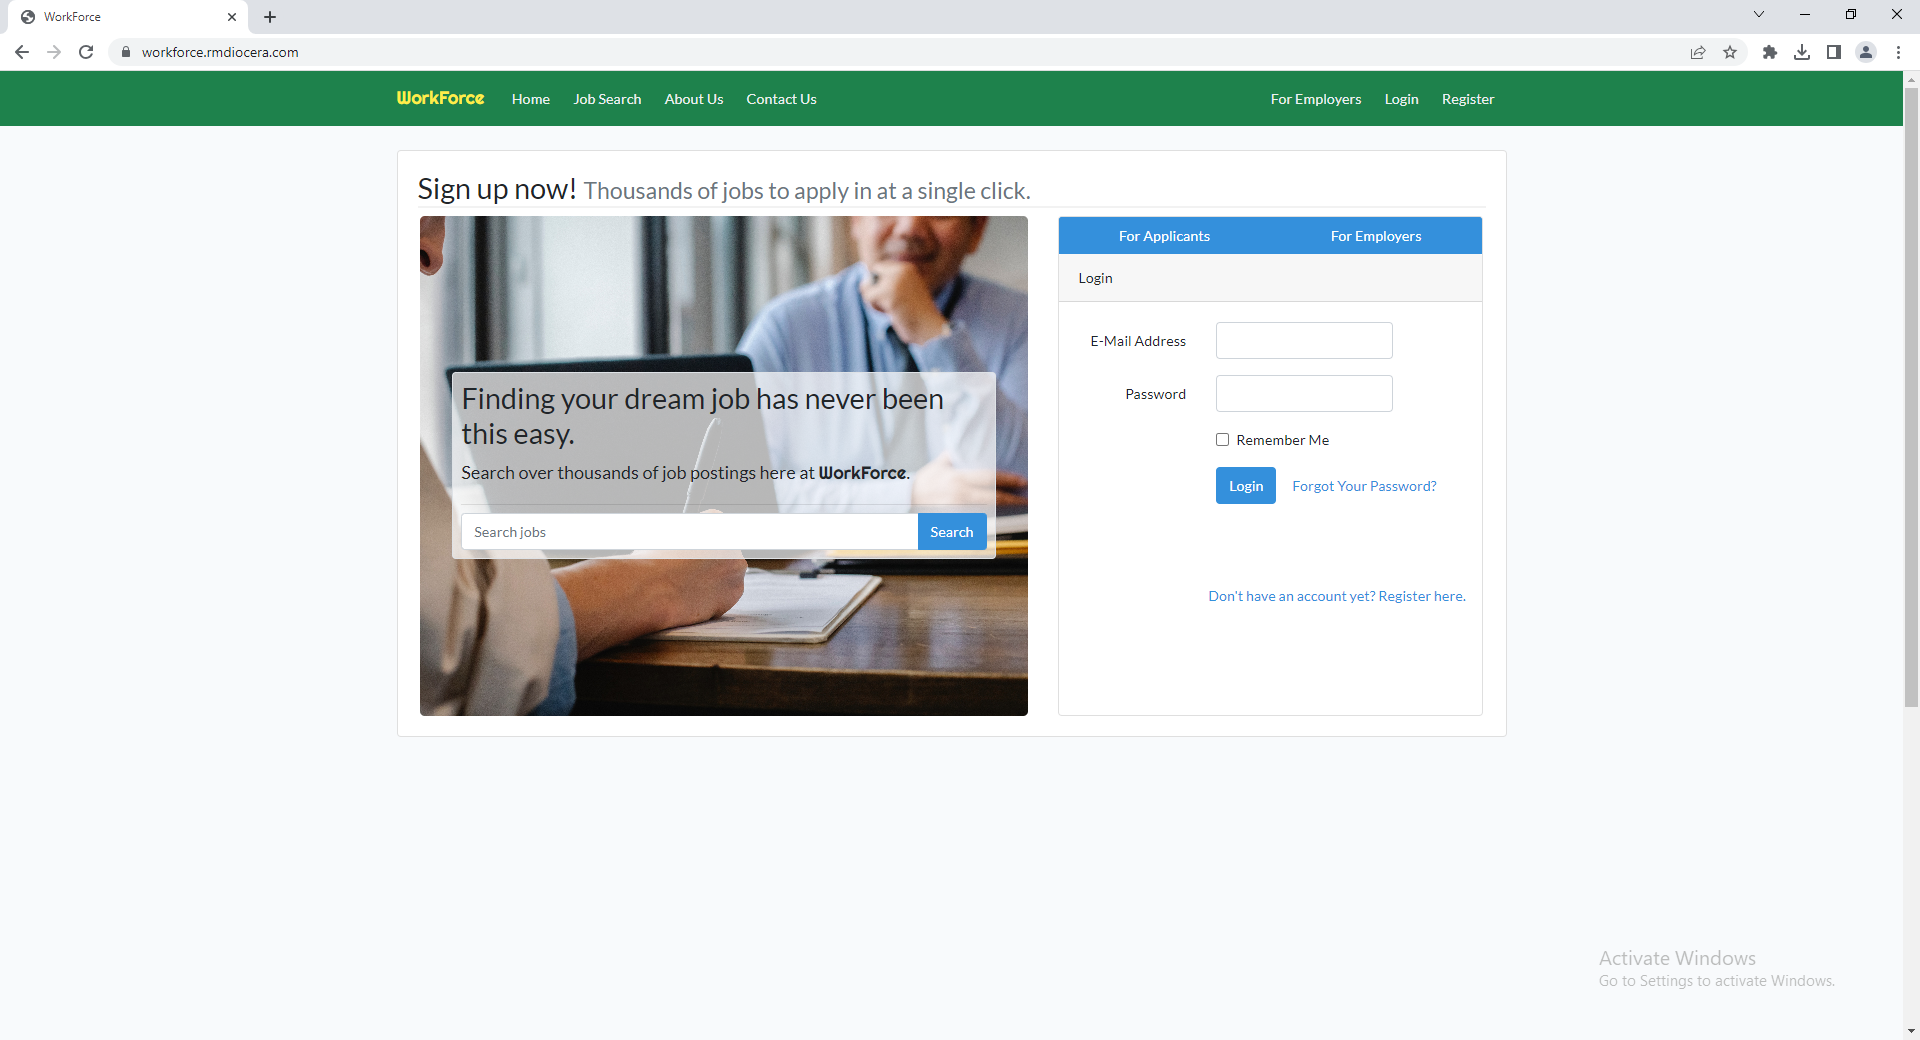Click the page vertical scrollbar

(x=1911, y=400)
